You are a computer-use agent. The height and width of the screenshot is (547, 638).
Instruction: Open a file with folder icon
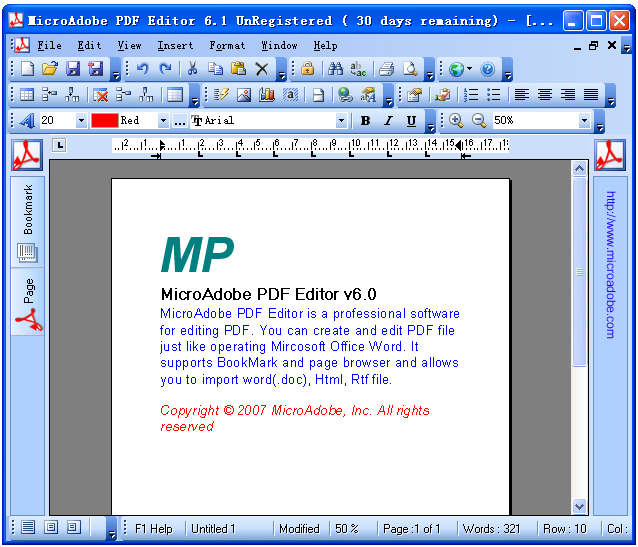[x=50, y=69]
